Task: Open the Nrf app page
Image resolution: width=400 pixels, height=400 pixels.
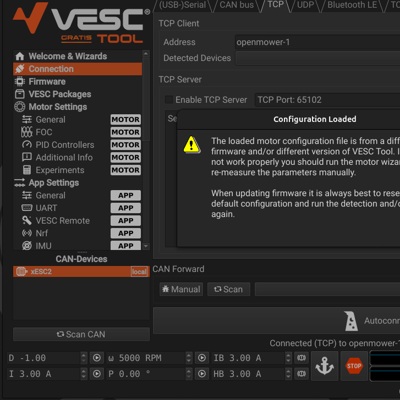Action: [77, 233]
